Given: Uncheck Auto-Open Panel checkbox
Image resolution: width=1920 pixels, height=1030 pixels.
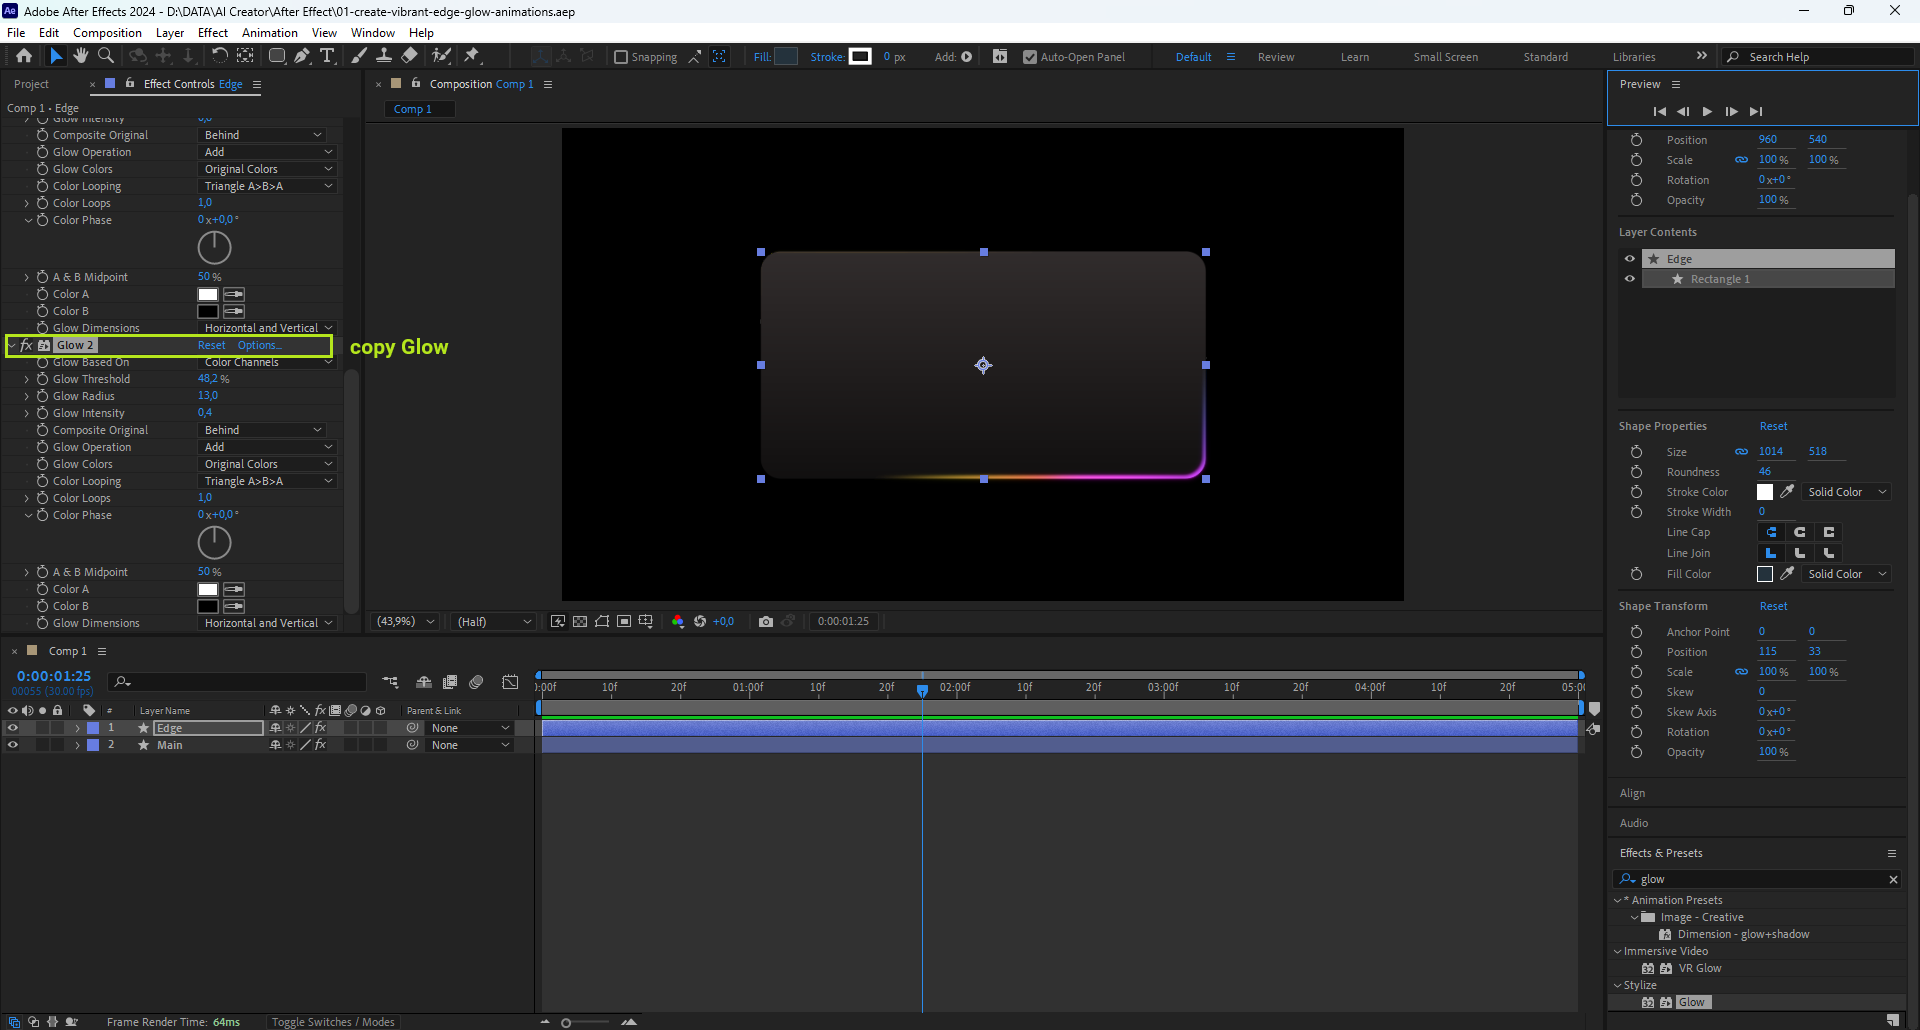Looking at the screenshot, I should pos(1030,57).
